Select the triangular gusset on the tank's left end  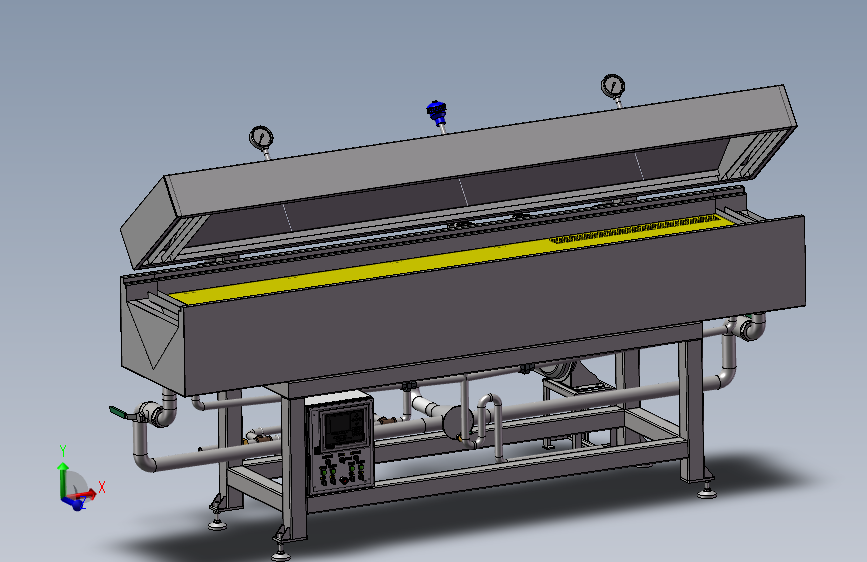[152, 337]
